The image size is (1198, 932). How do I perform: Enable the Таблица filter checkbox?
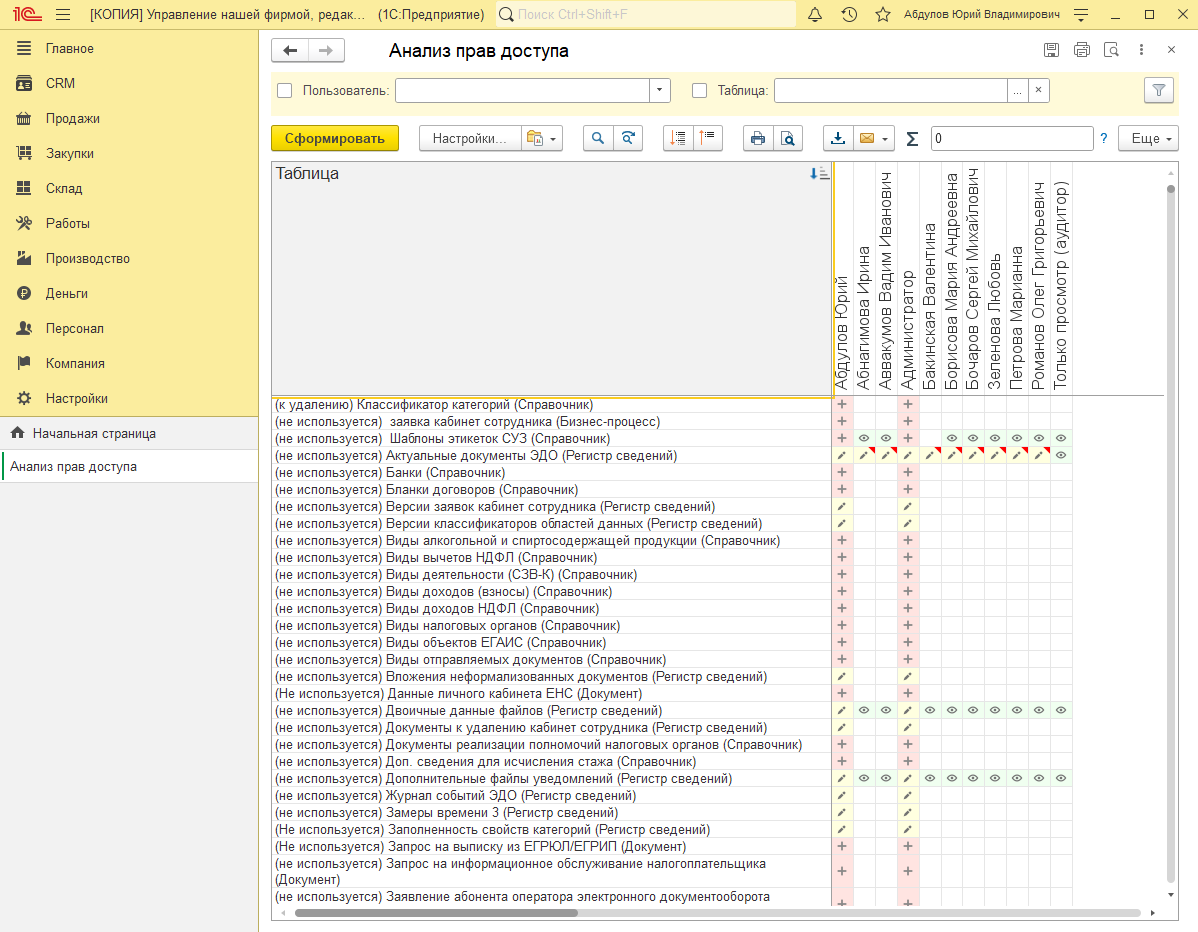click(x=699, y=90)
